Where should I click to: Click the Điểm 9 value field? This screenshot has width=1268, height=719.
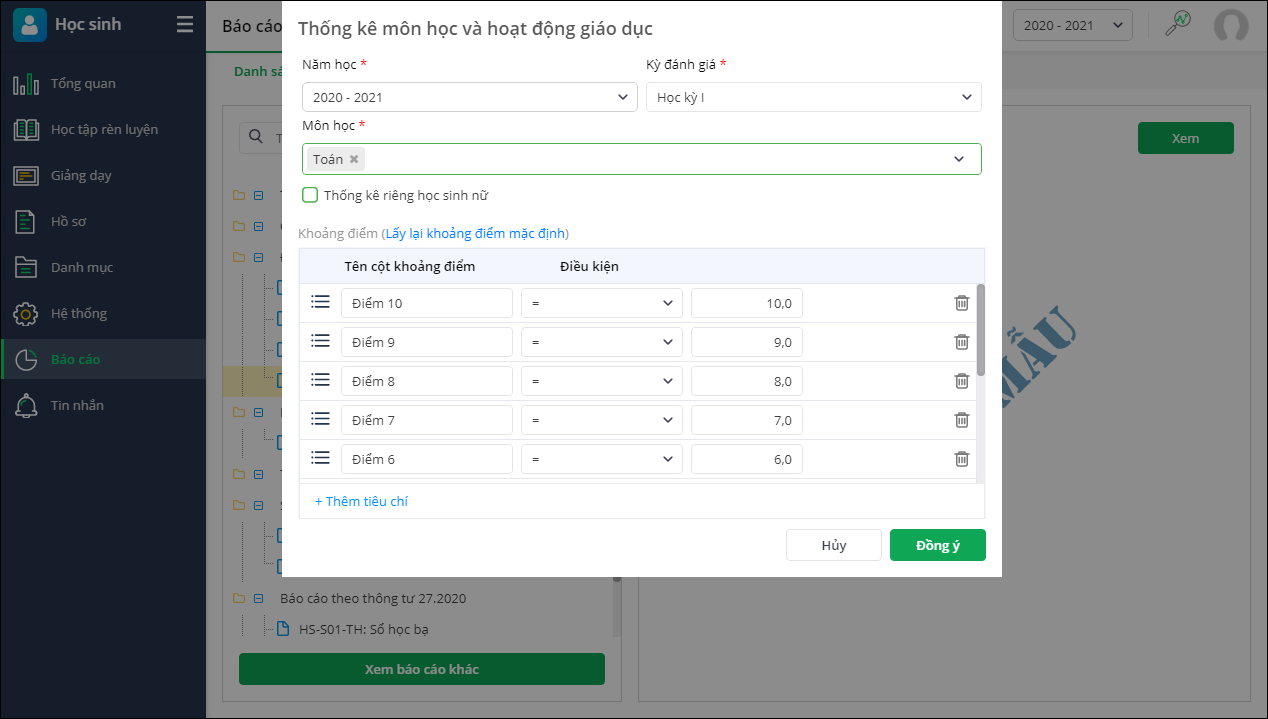click(x=746, y=342)
